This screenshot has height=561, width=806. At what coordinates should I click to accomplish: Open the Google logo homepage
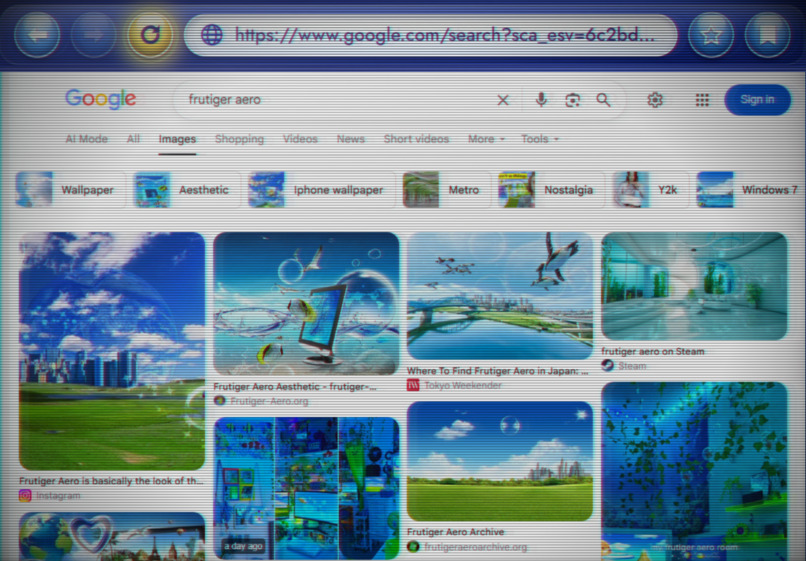click(x=101, y=99)
